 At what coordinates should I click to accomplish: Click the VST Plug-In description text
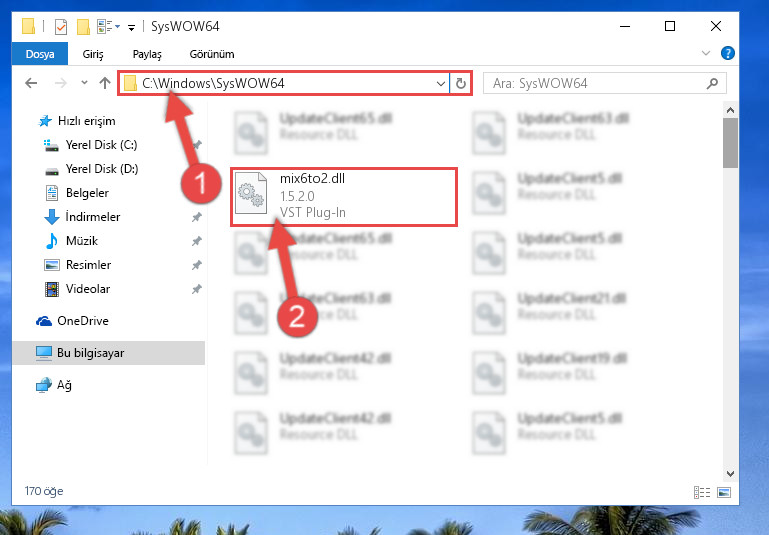313,212
